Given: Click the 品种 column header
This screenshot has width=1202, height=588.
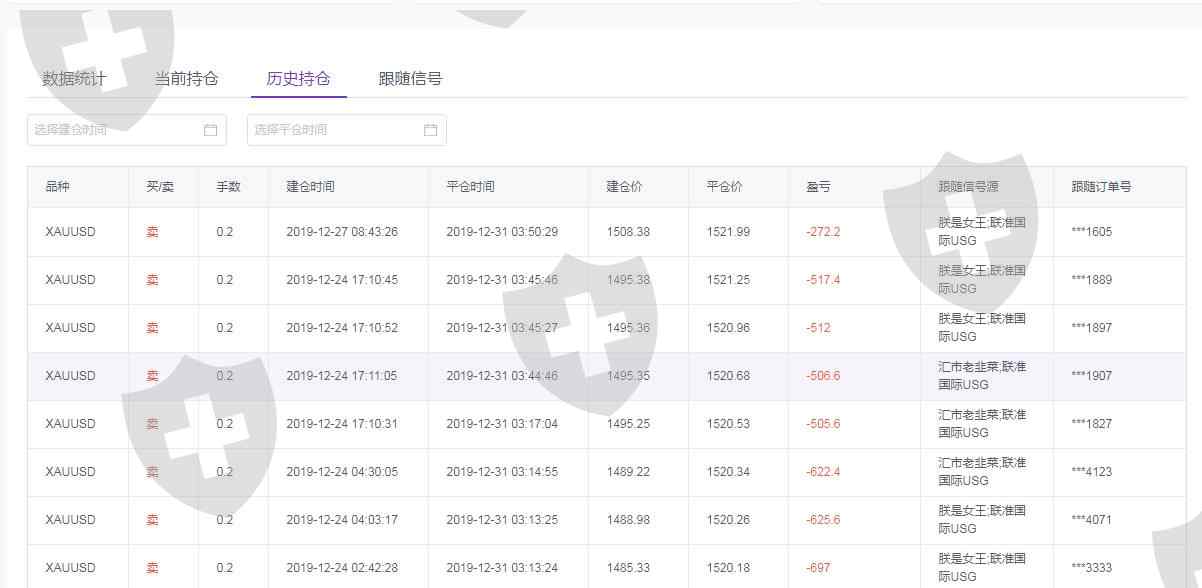Looking at the screenshot, I should pyautogui.click(x=58, y=187).
